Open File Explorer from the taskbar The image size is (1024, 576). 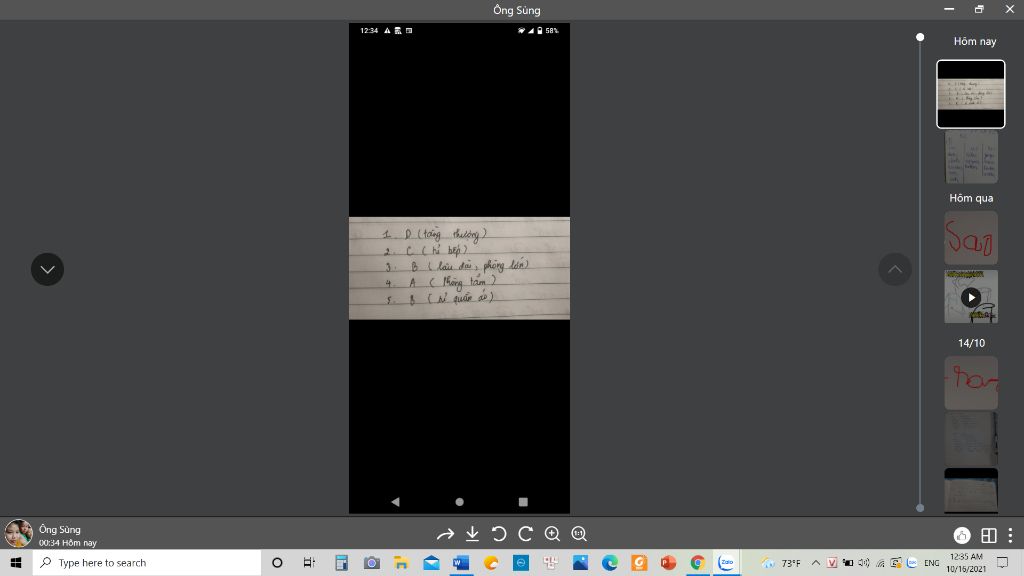401,562
